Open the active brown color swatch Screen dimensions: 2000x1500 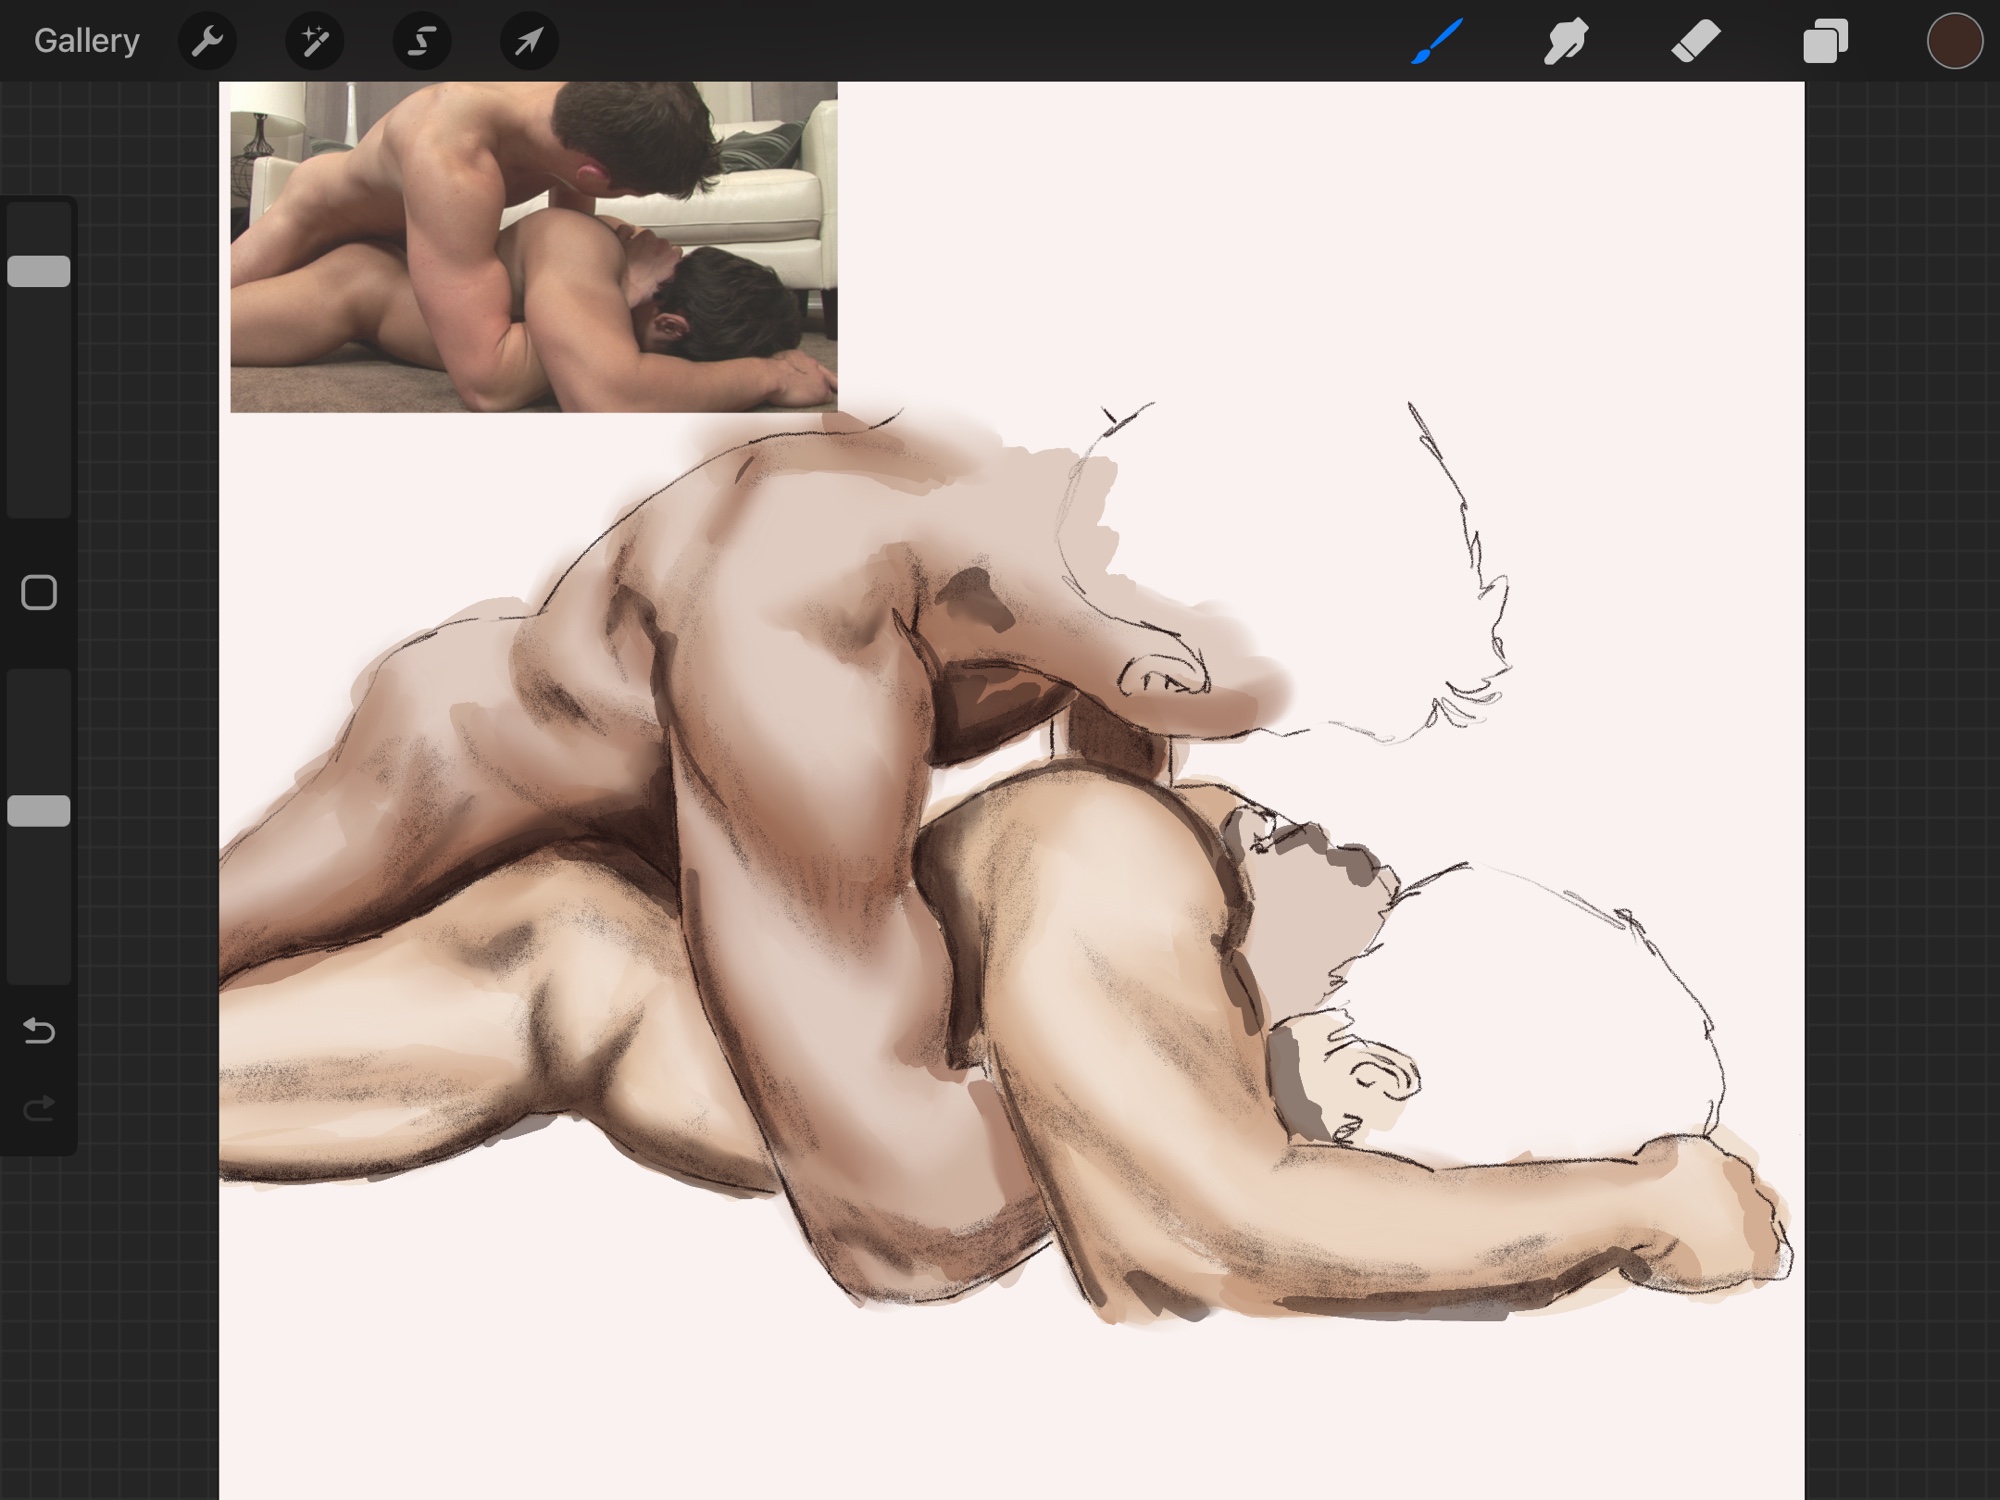pos(1954,41)
